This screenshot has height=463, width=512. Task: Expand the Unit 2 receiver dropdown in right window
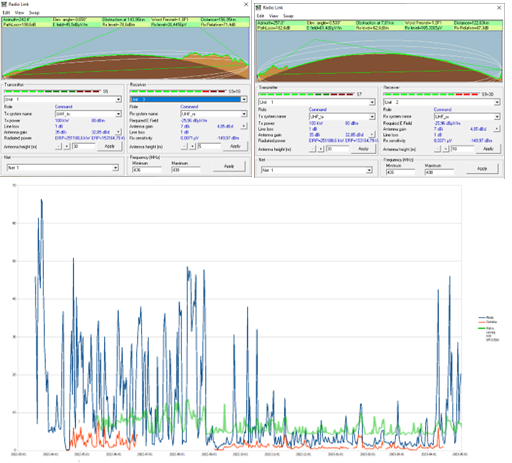pos(497,102)
